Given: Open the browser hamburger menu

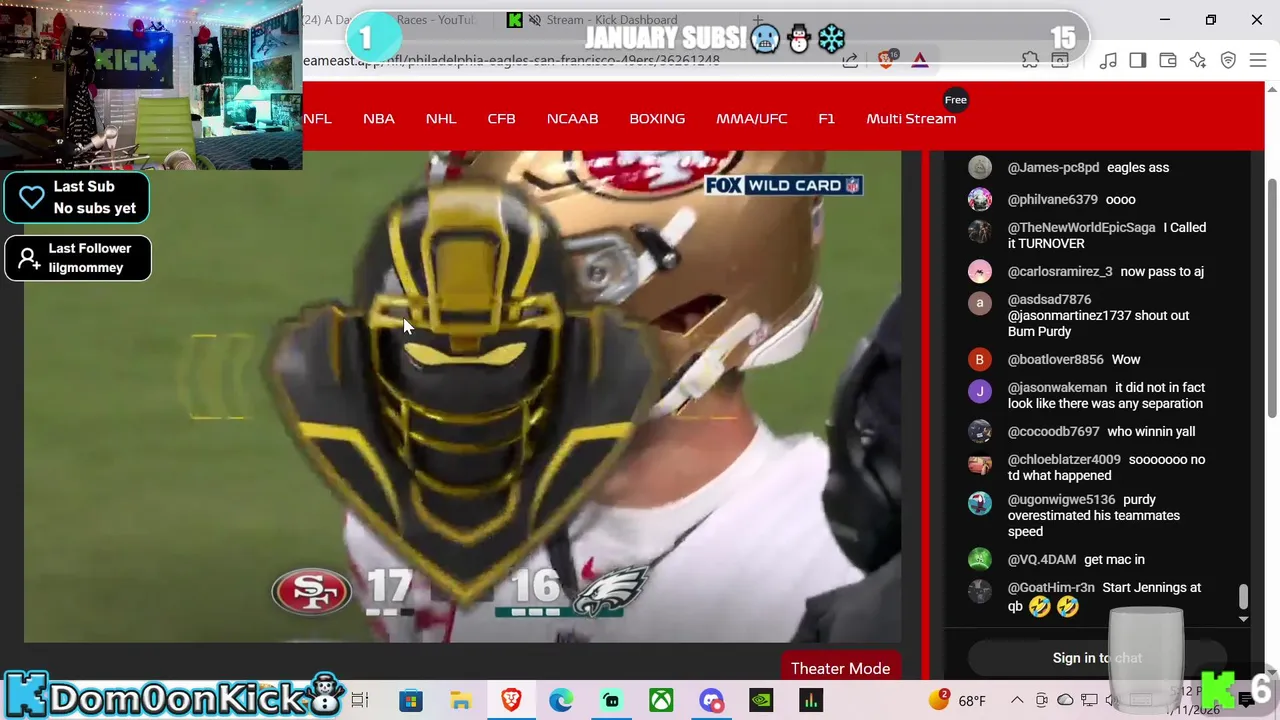Looking at the screenshot, I should pyautogui.click(x=1259, y=61).
